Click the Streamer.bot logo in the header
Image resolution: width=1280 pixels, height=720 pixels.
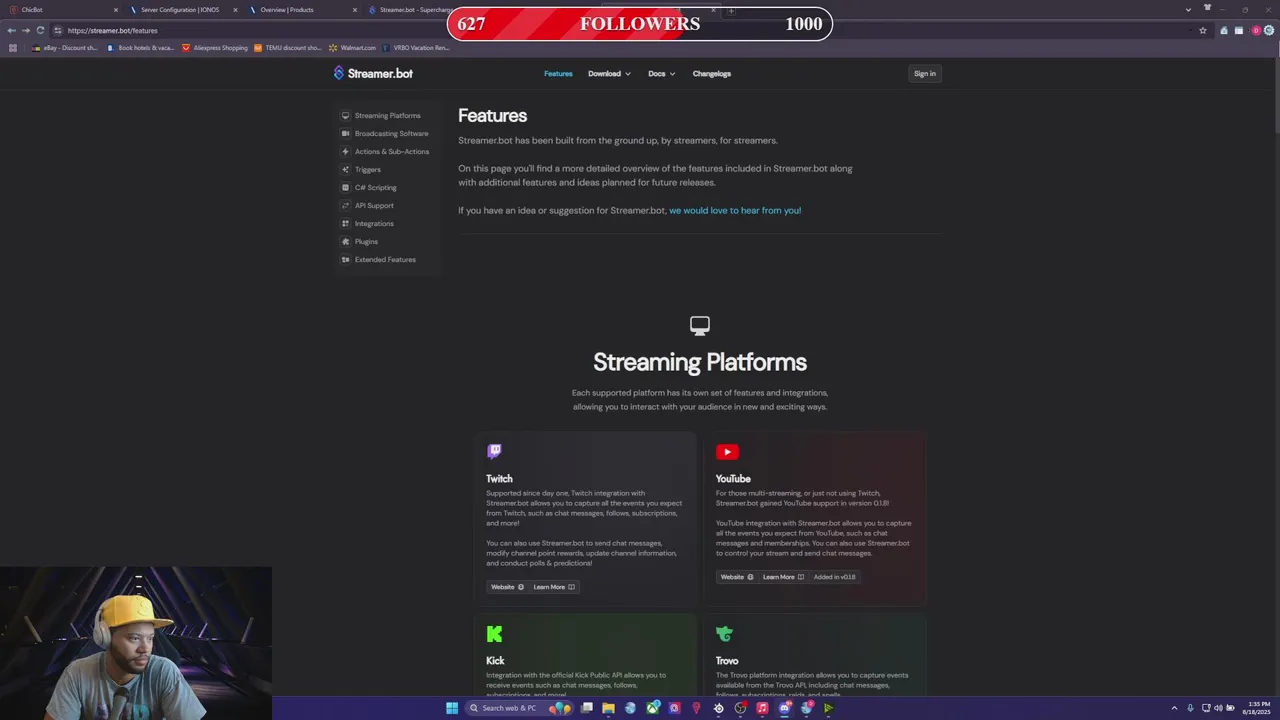[x=373, y=73]
